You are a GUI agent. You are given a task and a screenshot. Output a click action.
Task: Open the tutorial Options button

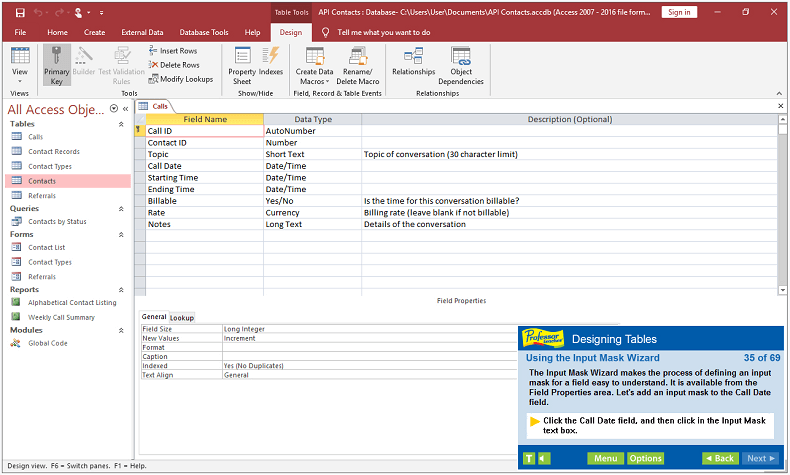point(645,458)
